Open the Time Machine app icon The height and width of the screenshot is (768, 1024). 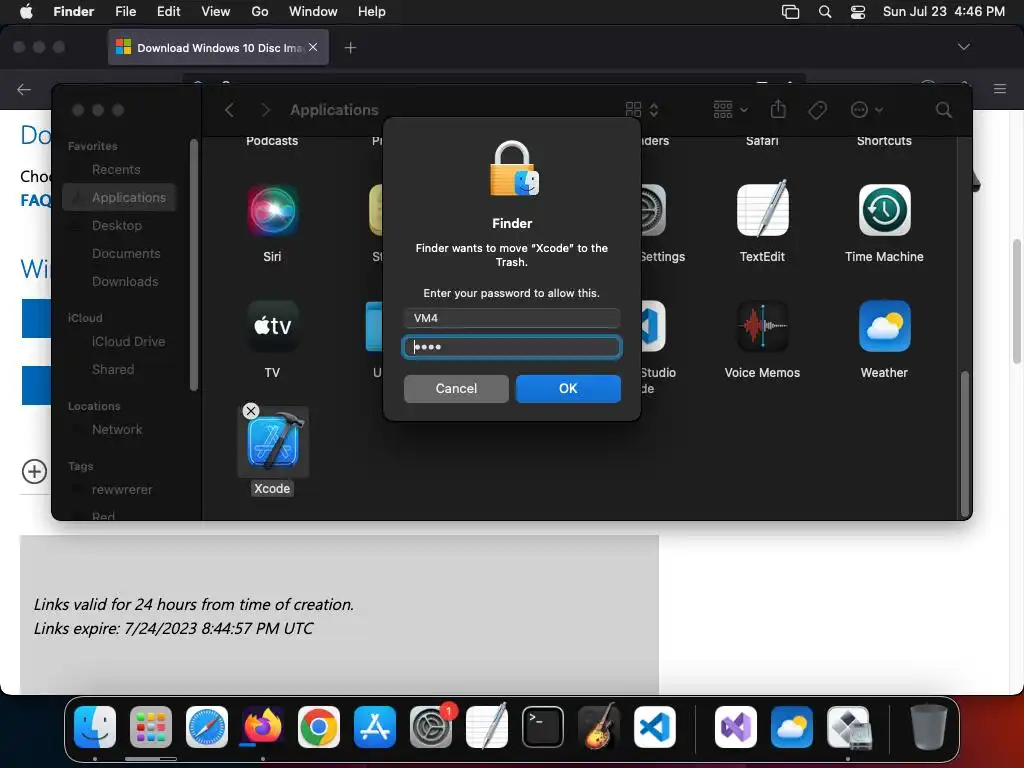tap(884, 210)
